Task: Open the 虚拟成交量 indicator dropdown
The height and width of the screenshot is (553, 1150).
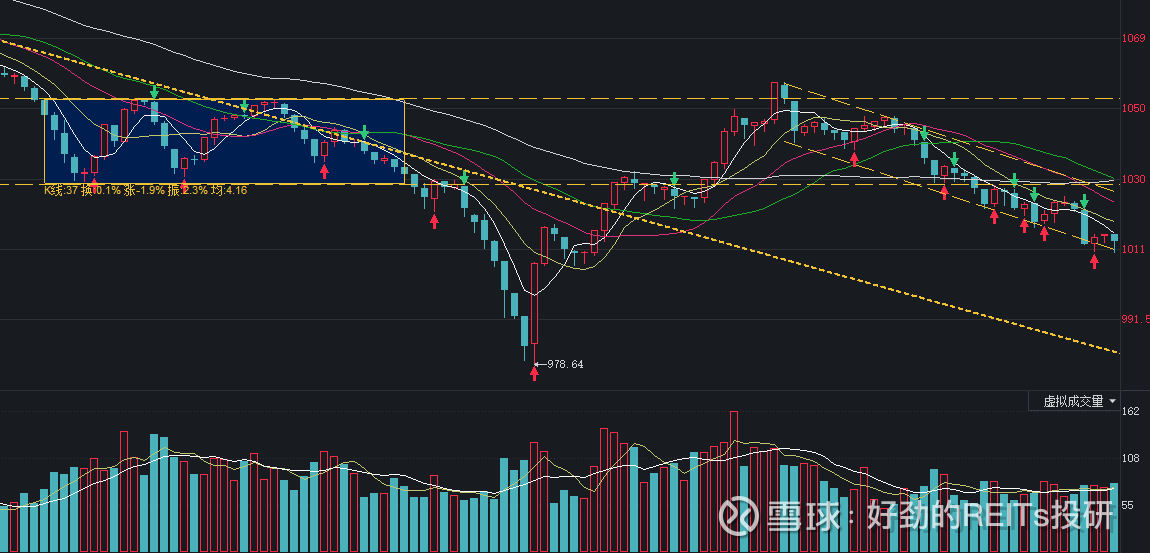Action: click(x=1080, y=401)
